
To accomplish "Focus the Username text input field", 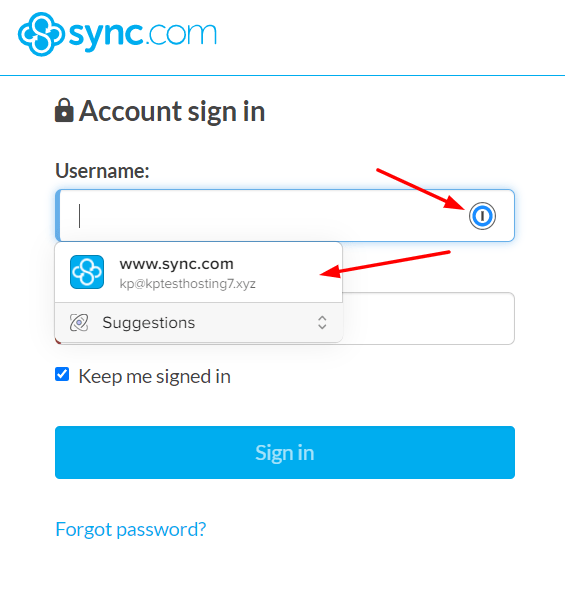I will coord(285,216).
